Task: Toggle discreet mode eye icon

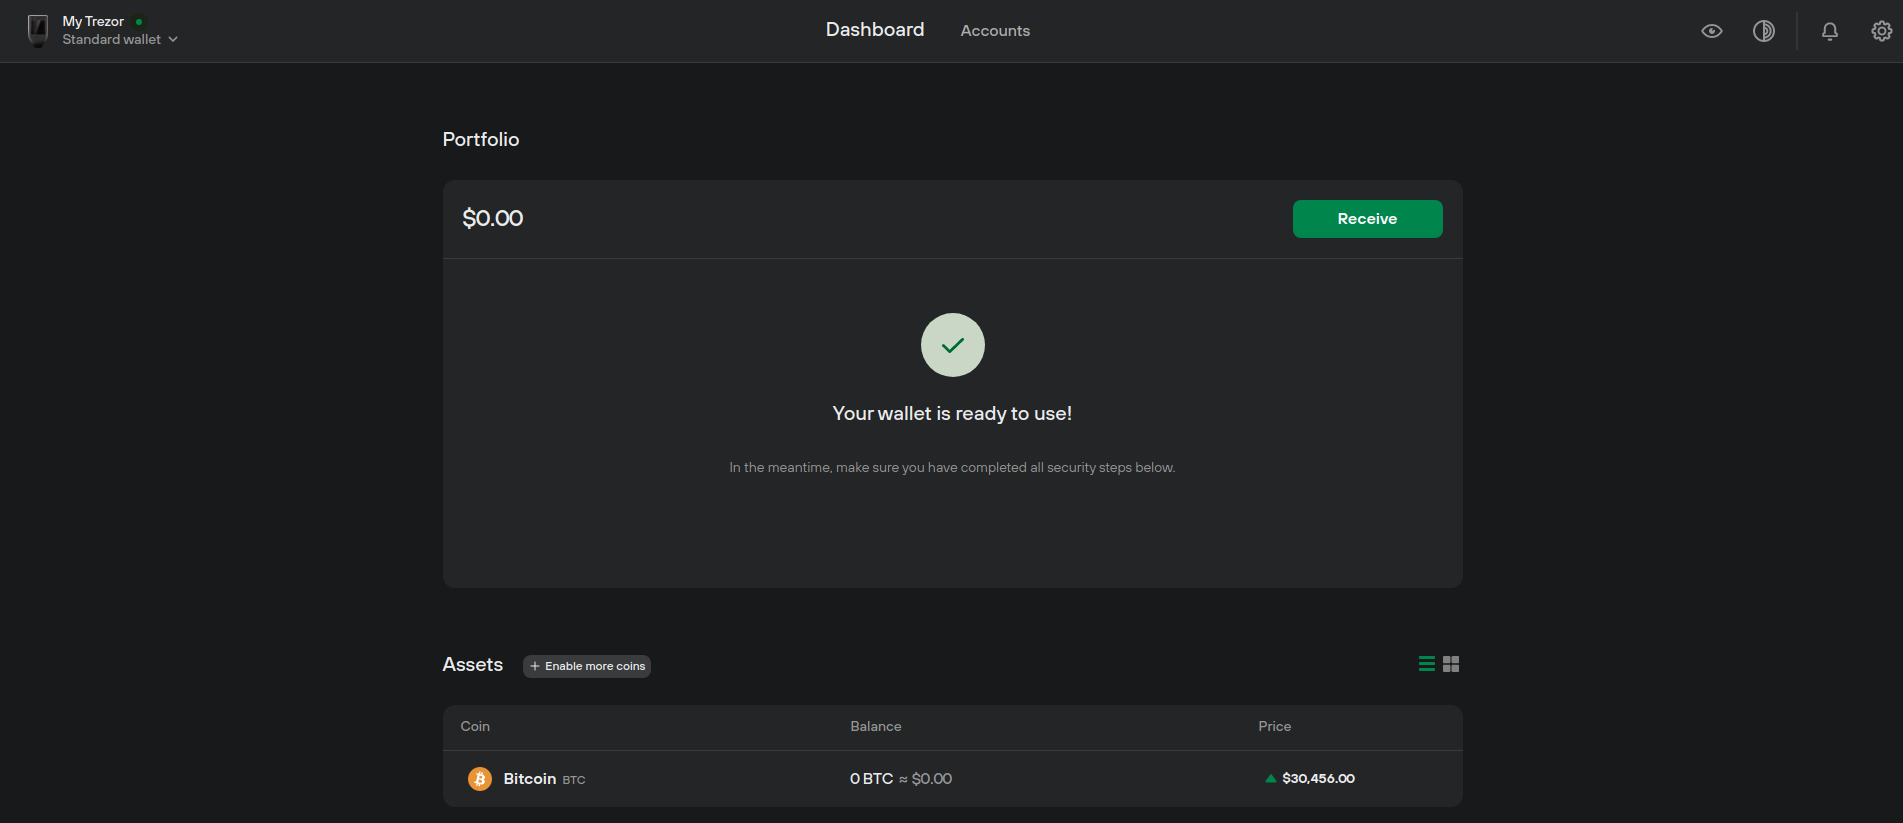Action: 1712,31
